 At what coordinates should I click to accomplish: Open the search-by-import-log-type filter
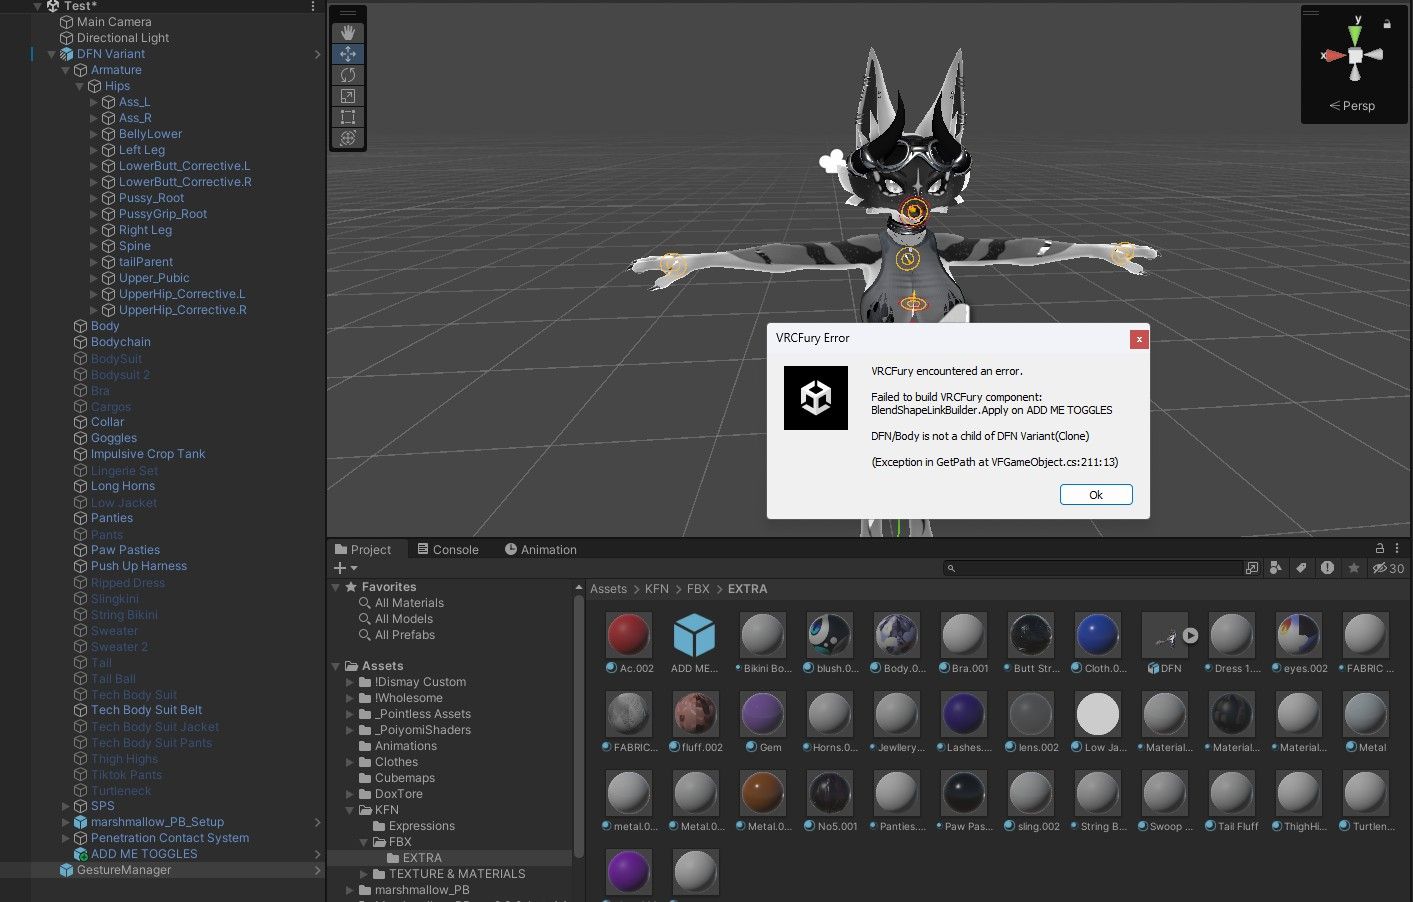coord(1327,568)
